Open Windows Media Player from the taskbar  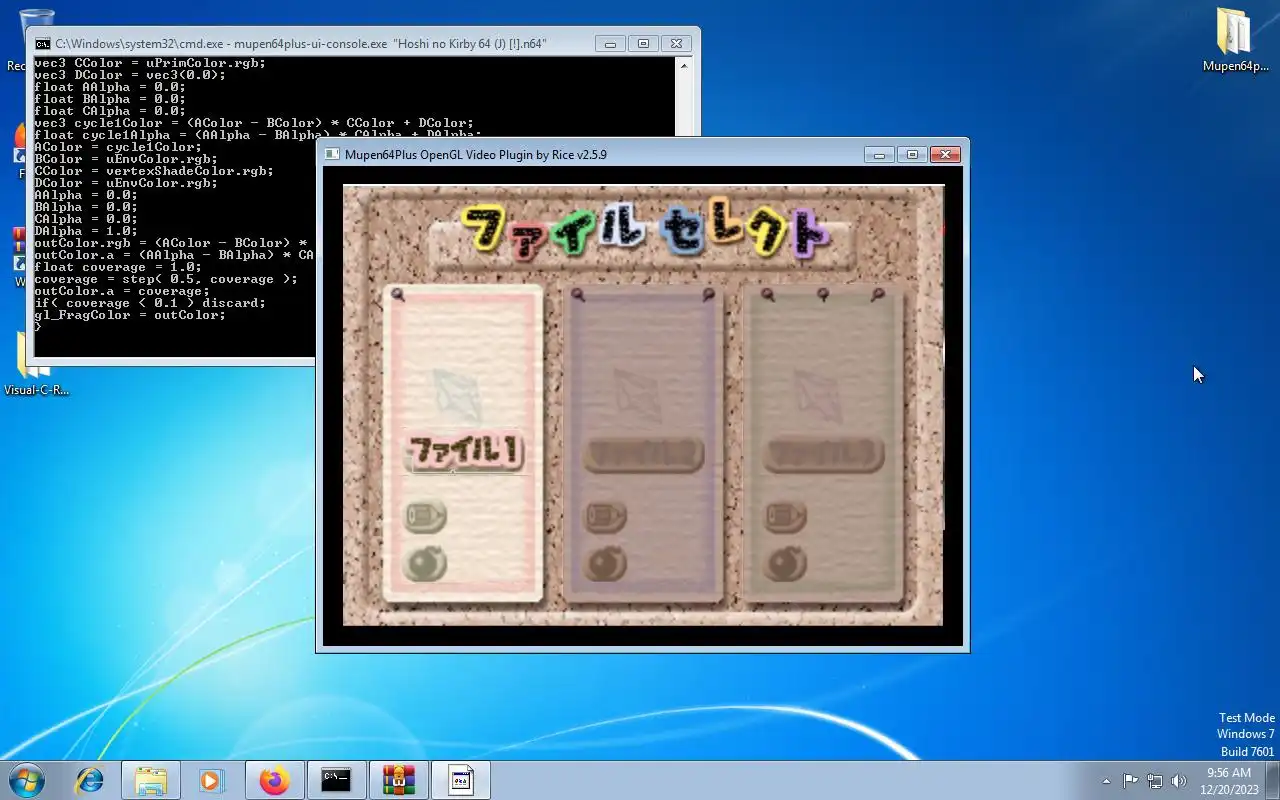(211, 780)
